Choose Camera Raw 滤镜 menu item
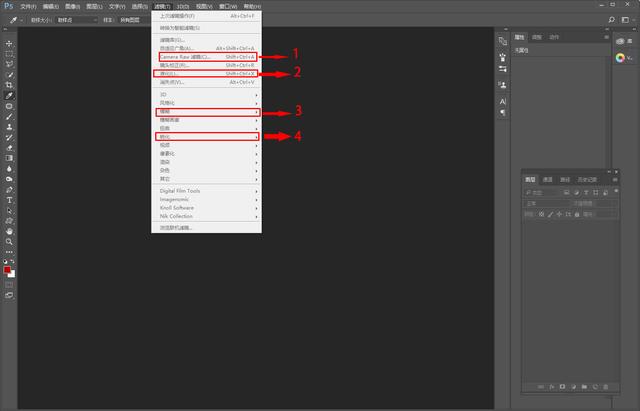The width and height of the screenshot is (640, 411). 208,57
